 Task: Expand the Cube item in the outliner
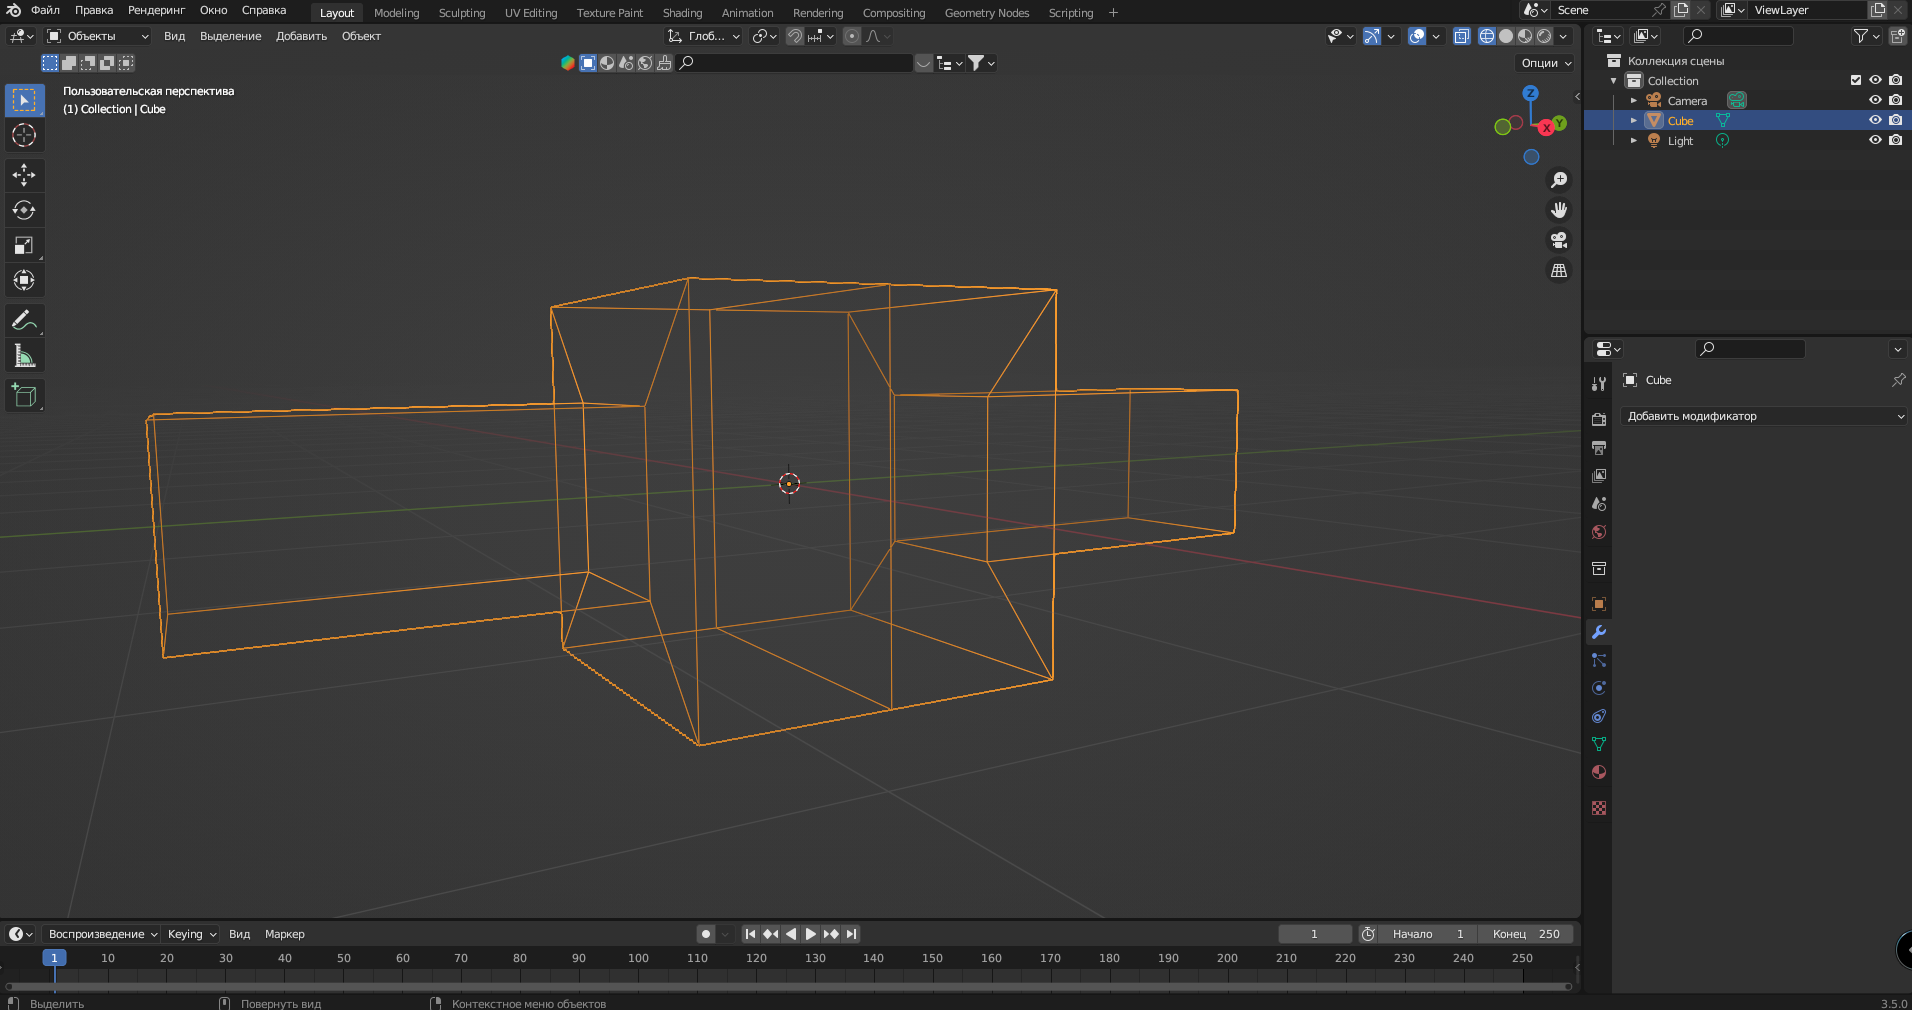(x=1634, y=120)
